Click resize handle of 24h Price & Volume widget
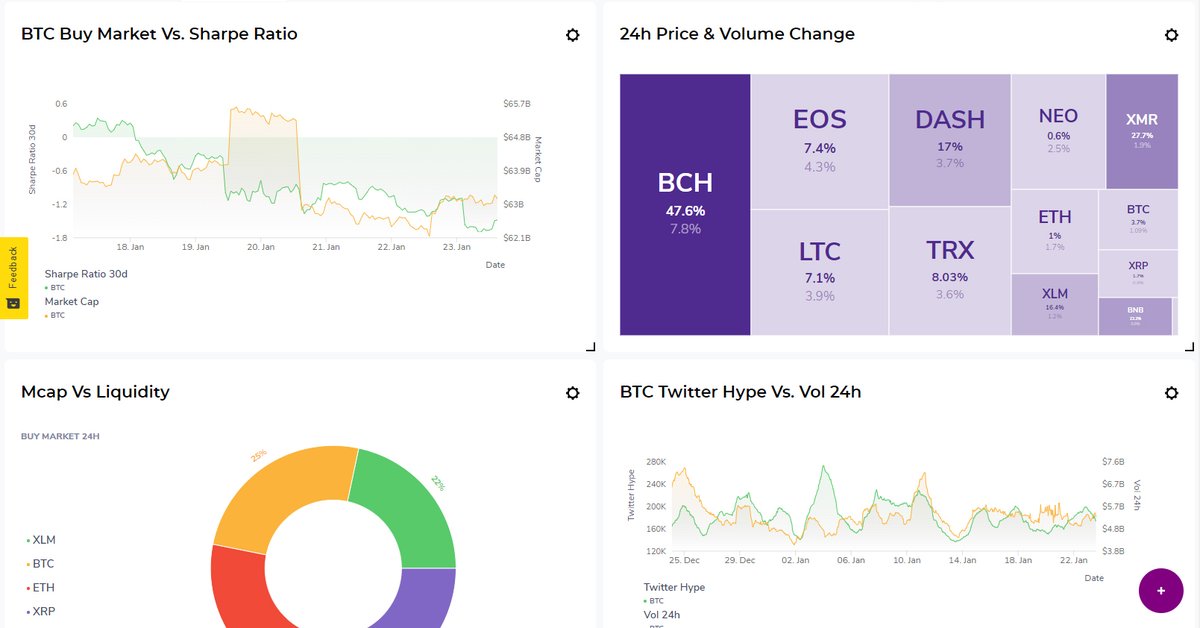 click(1189, 347)
